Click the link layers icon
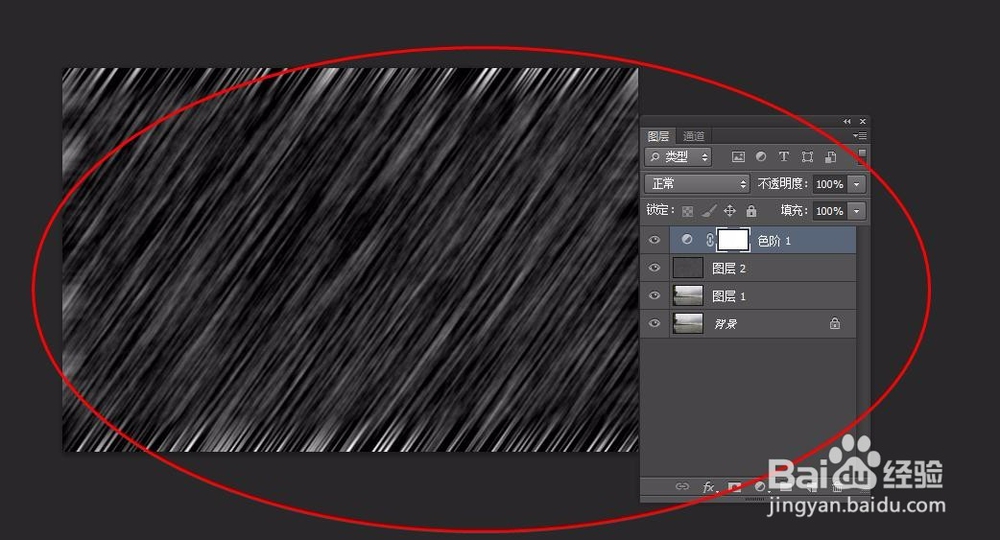The width and height of the screenshot is (1000, 540). pos(682,486)
